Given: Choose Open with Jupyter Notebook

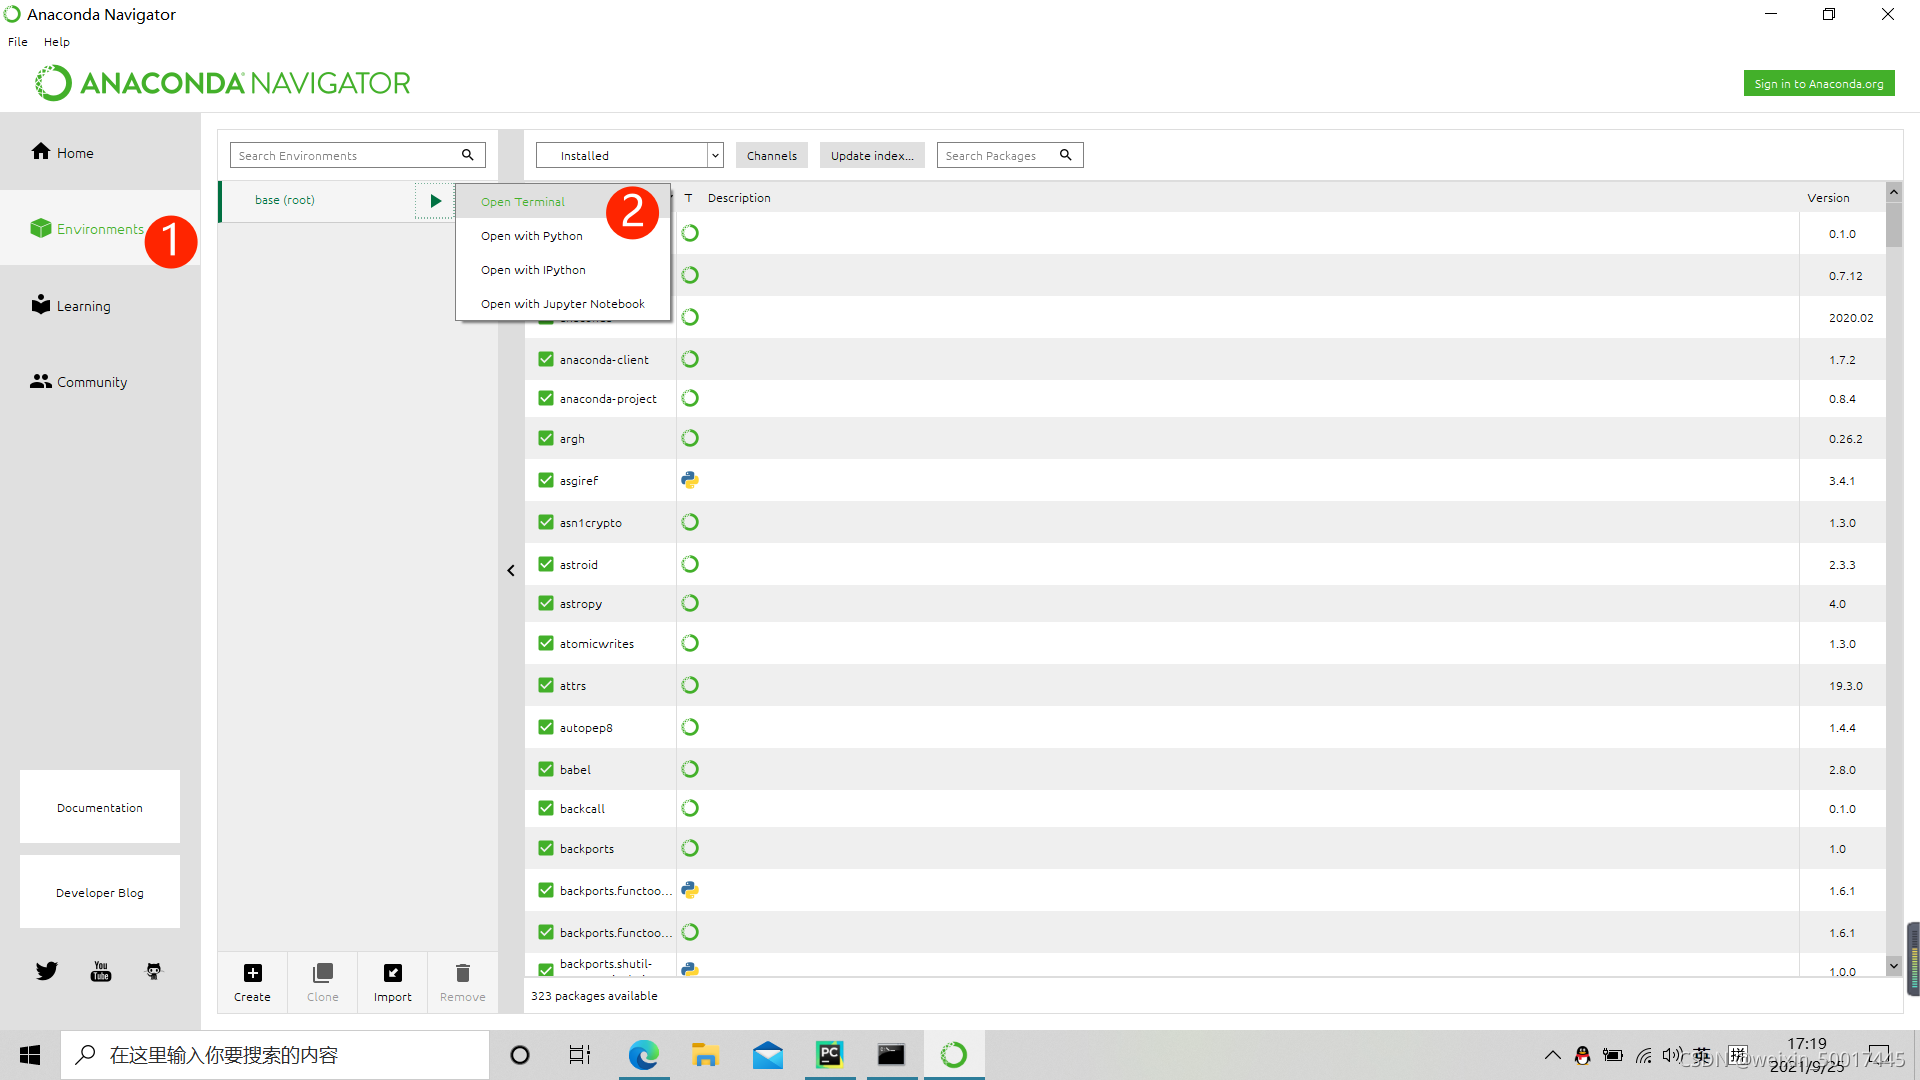Looking at the screenshot, I should (562, 304).
